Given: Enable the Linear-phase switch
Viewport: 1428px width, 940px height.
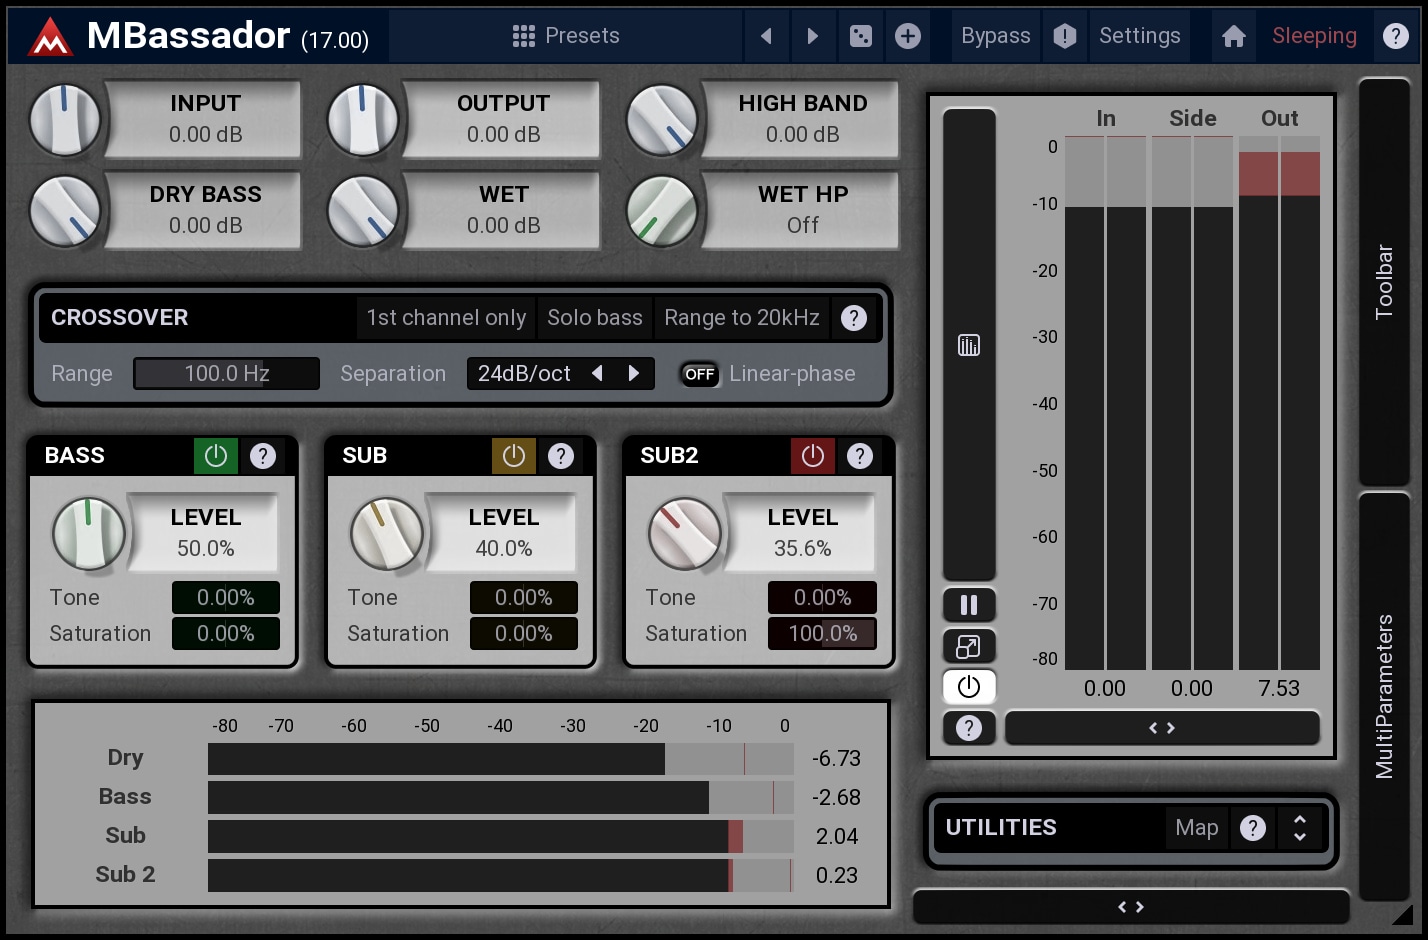Looking at the screenshot, I should point(699,374).
